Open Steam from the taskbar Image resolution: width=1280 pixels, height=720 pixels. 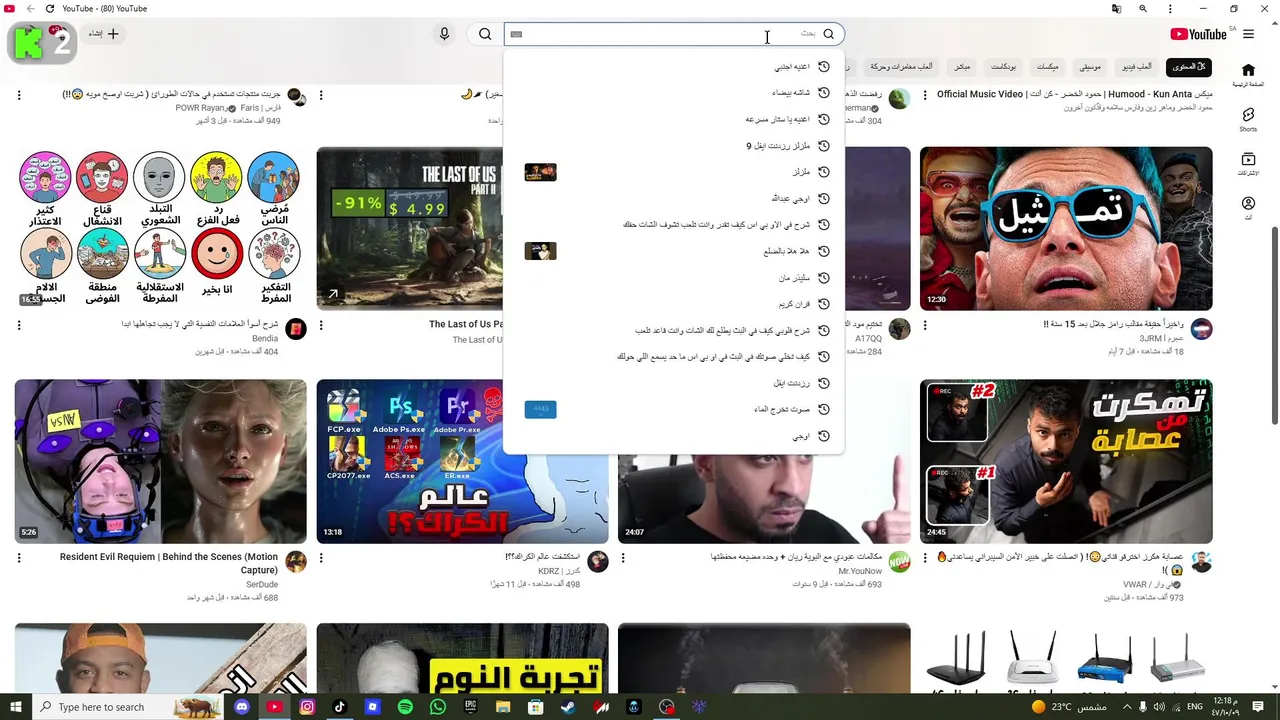569,707
